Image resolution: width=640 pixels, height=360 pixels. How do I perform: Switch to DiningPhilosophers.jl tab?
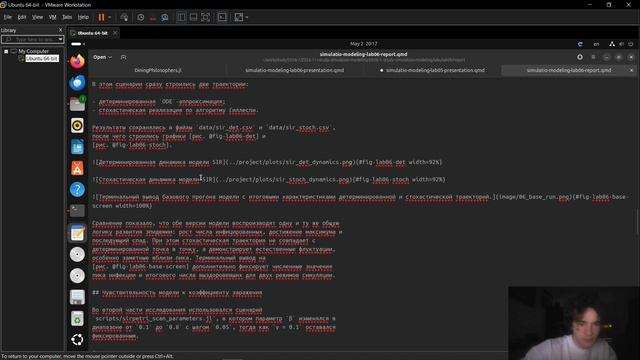pyautogui.click(x=158, y=70)
